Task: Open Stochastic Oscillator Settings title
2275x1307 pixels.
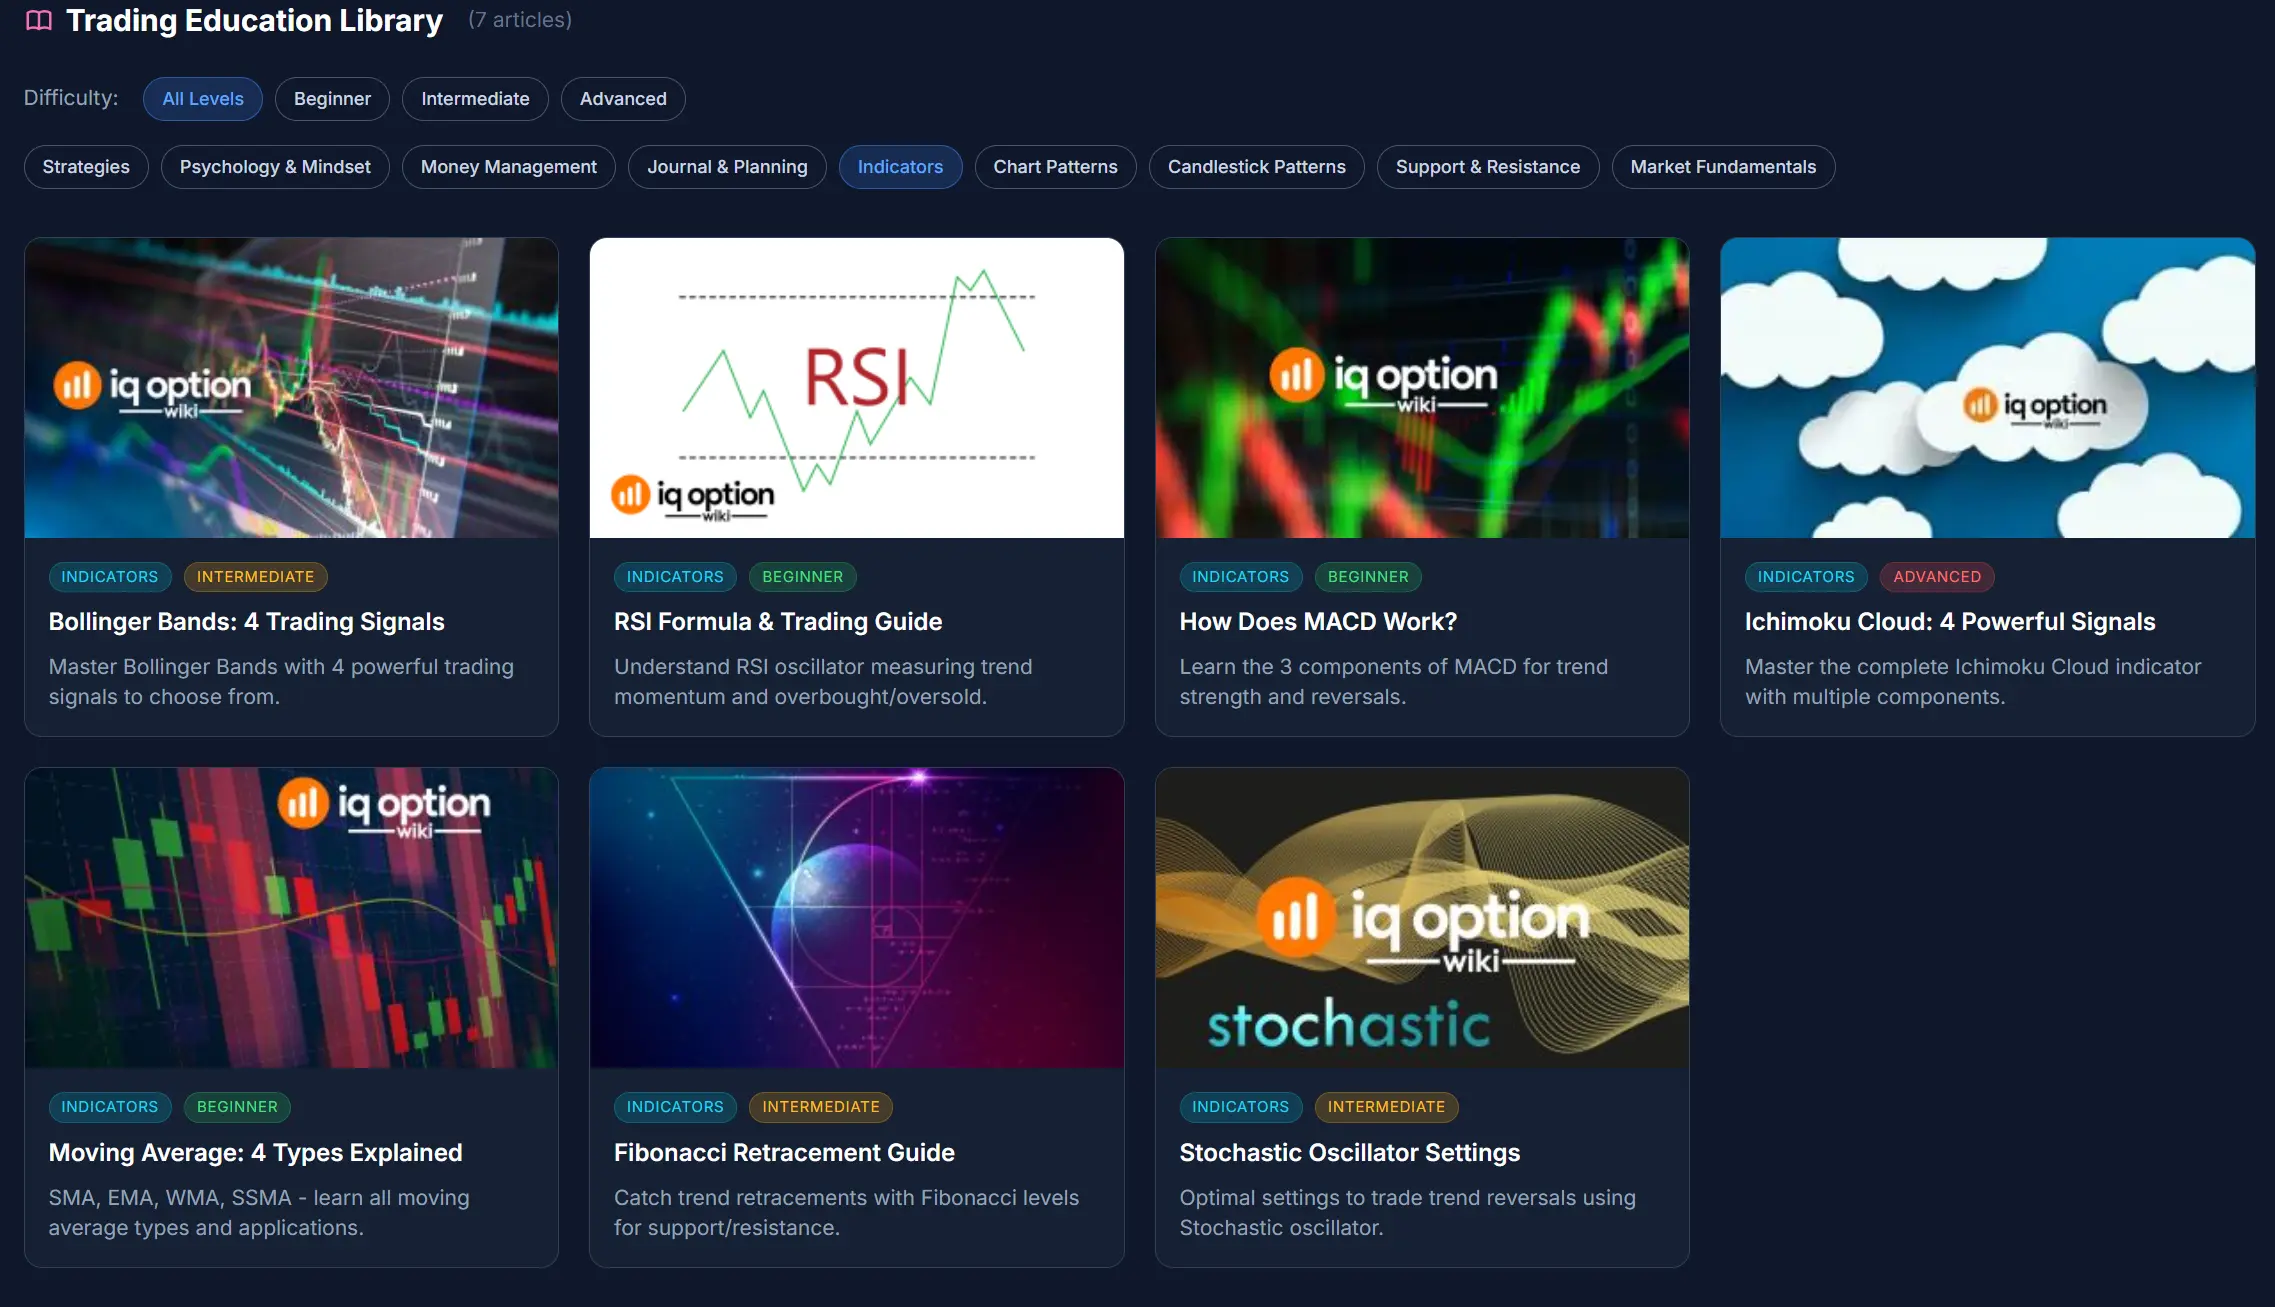Action: [1349, 1153]
